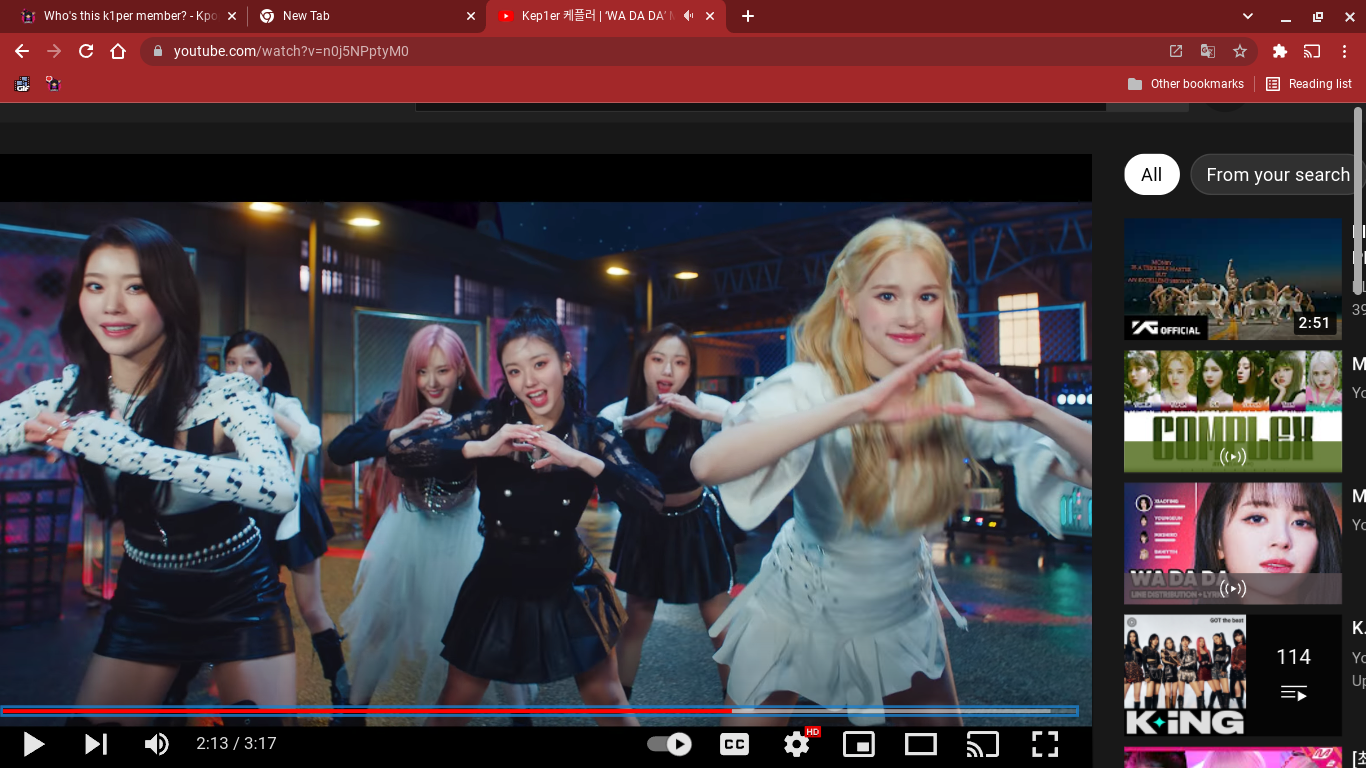Open the 'Other bookmarks' folder
The width and height of the screenshot is (1366, 768).
pyautogui.click(x=1186, y=84)
